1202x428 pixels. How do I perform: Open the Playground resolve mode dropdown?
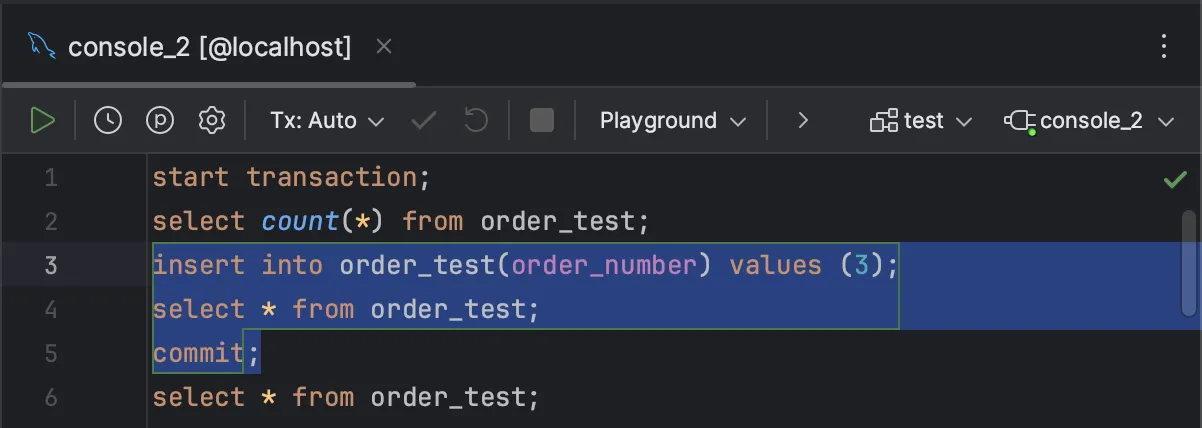(x=673, y=121)
